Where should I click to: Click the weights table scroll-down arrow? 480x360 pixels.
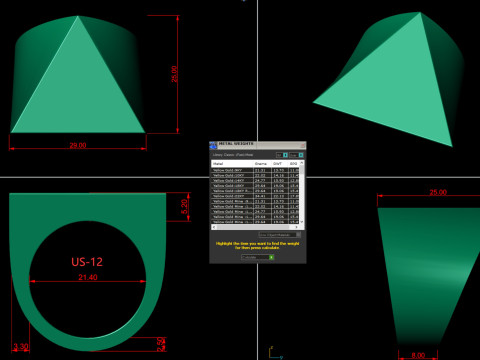302,222
